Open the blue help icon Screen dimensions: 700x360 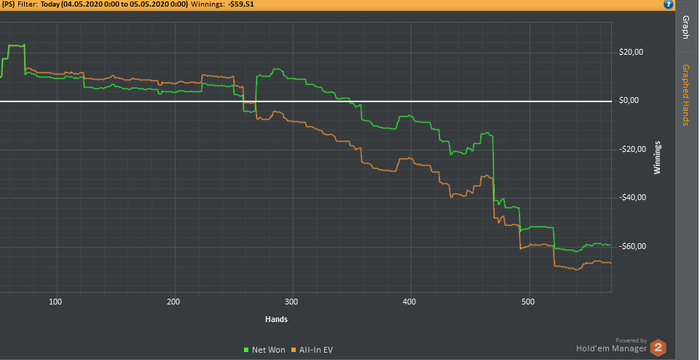coord(668,4)
